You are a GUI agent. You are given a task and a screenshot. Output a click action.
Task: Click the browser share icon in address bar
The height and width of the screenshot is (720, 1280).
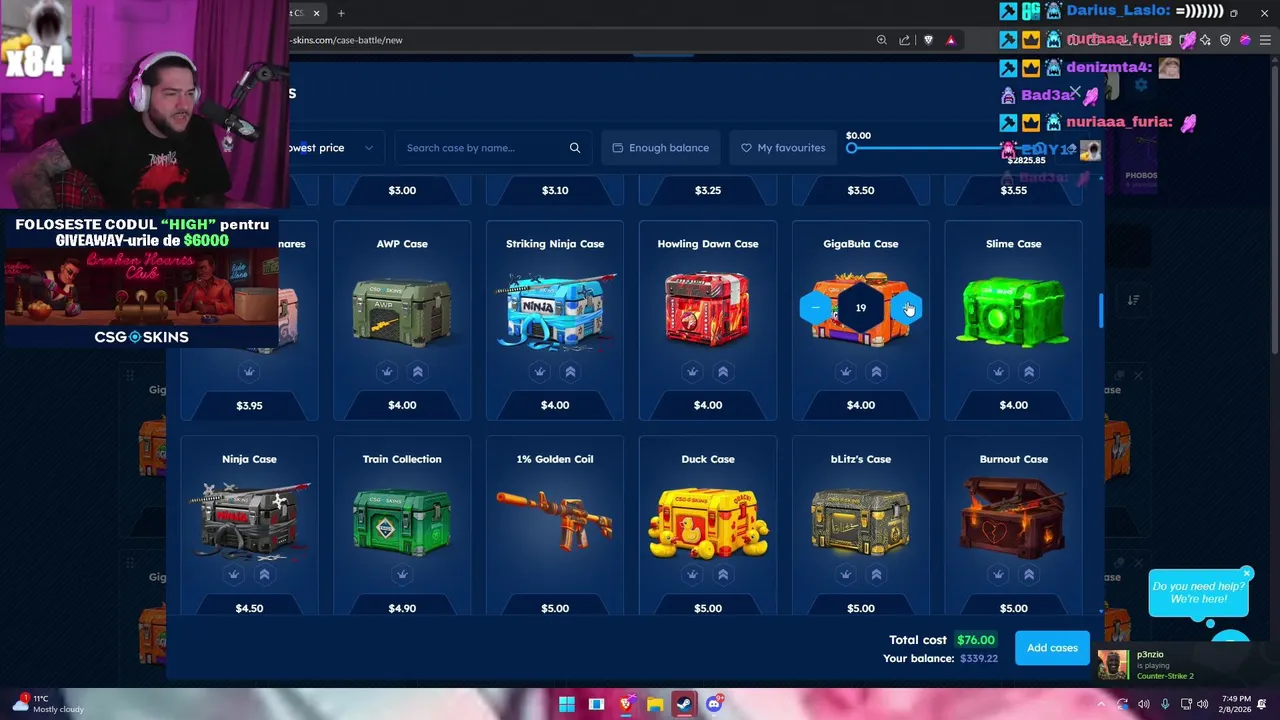(904, 40)
